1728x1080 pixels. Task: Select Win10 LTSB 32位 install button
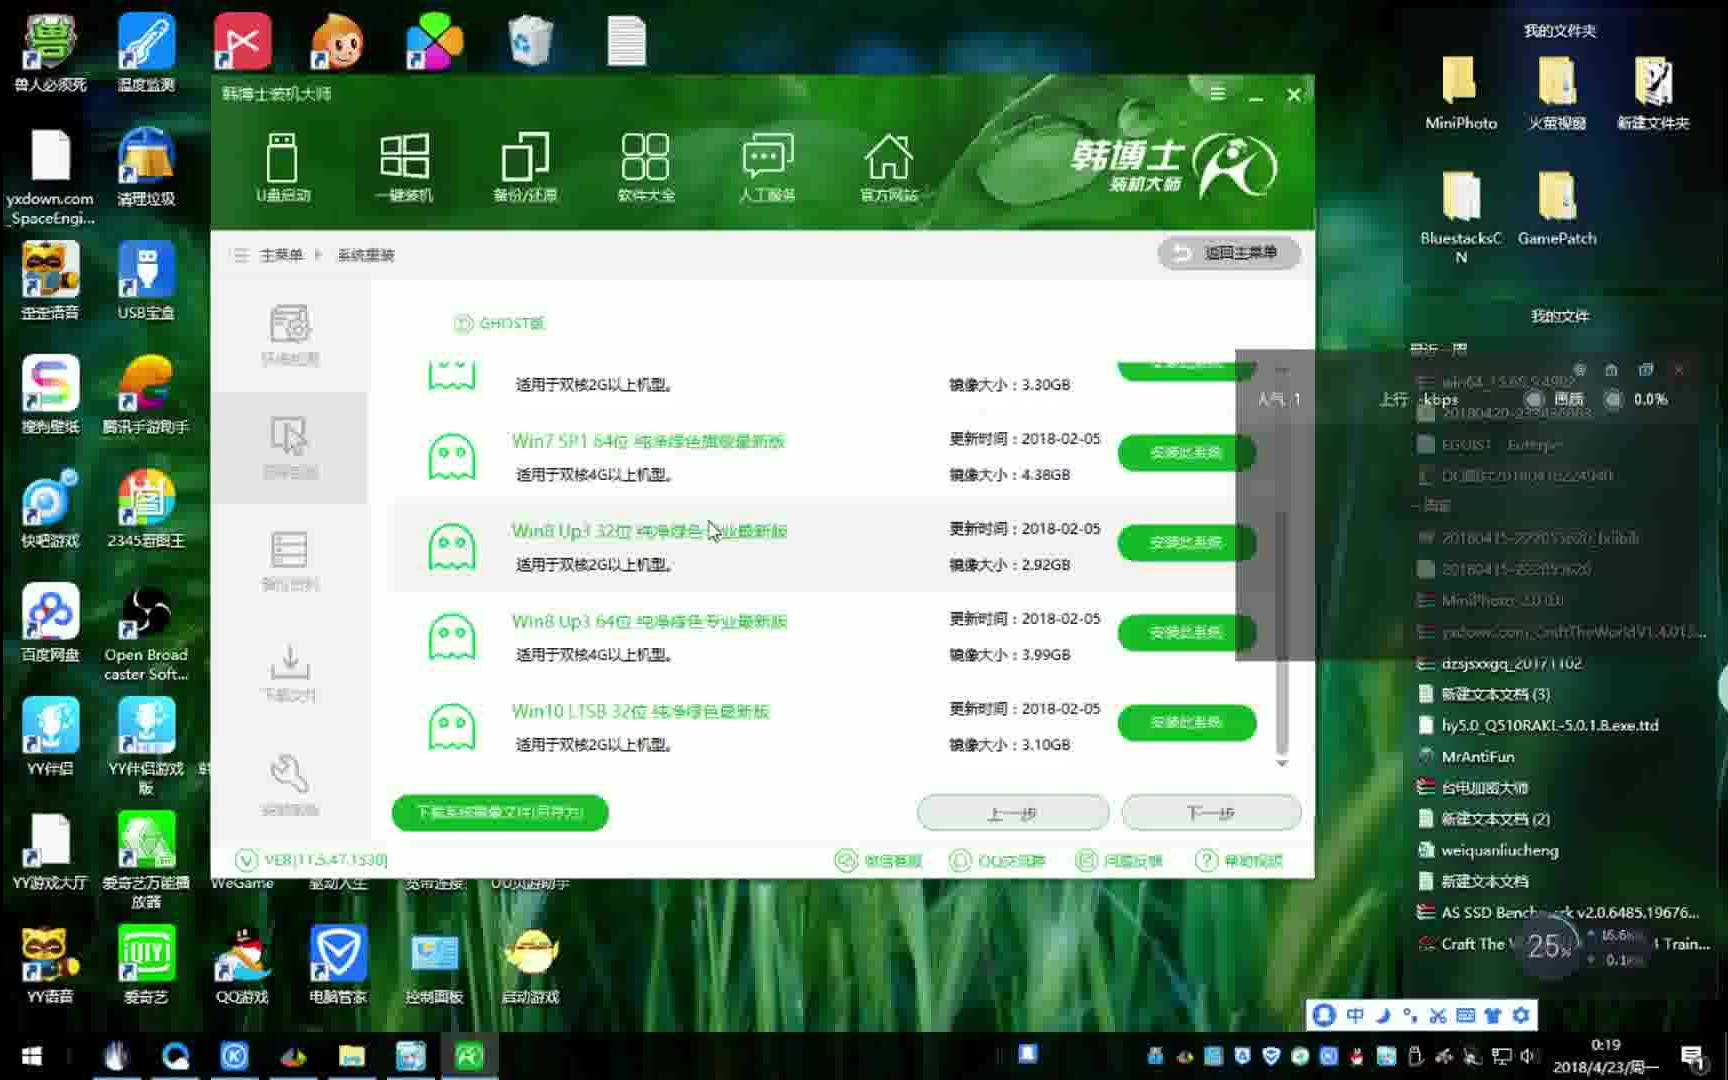coord(1186,723)
